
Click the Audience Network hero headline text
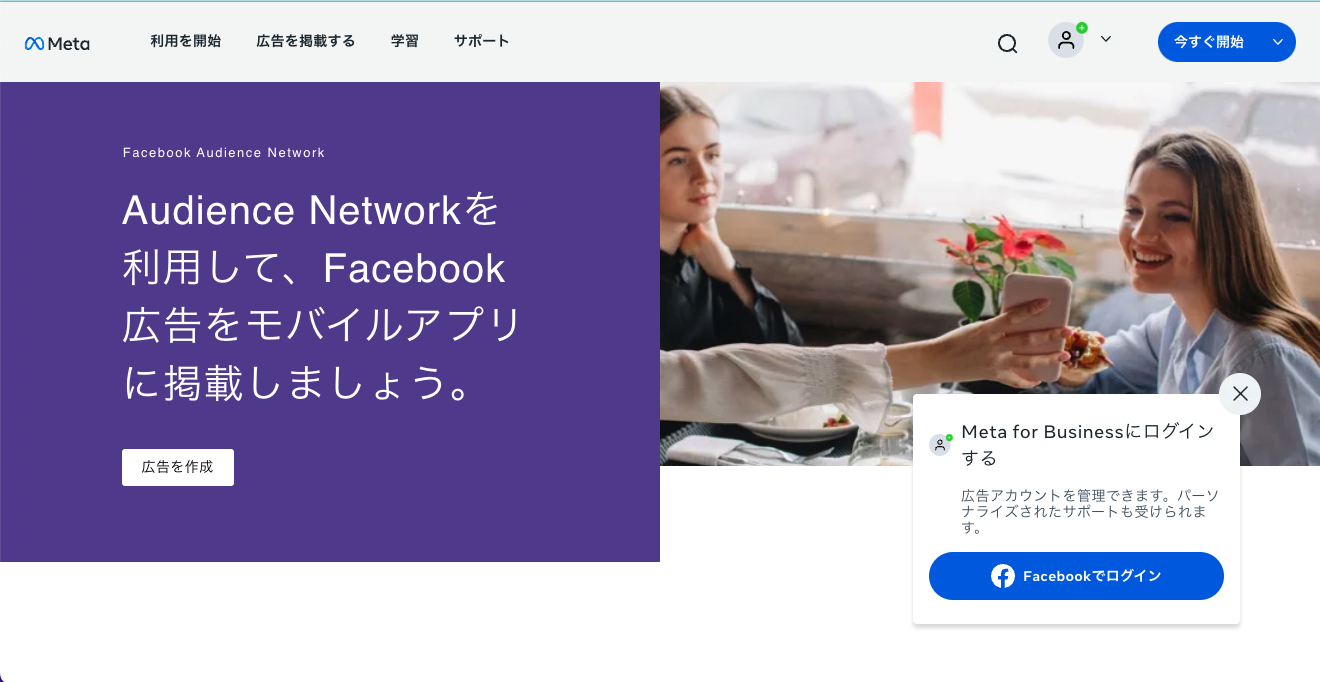[322, 296]
